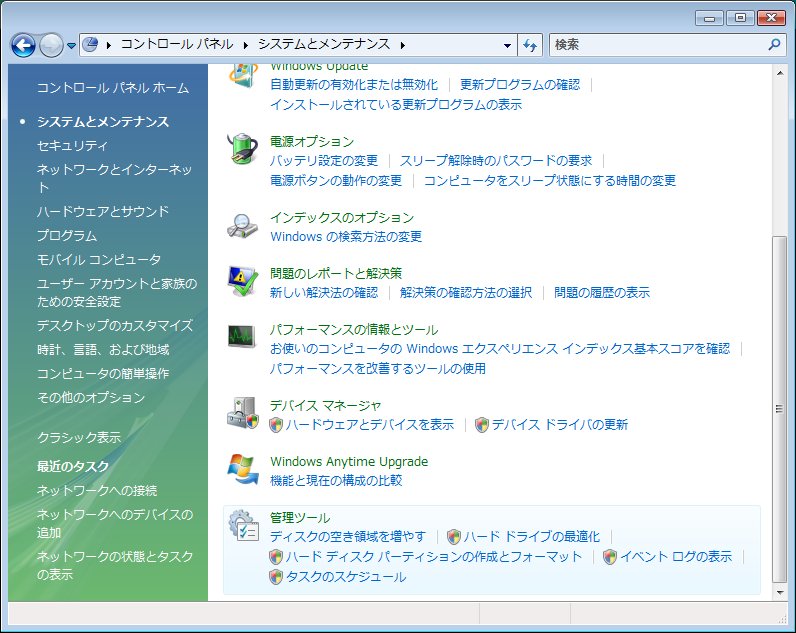Viewport: 796px width, 633px height.
Task: Select モバイル コンピュータ in the sidebar
Action: (x=98, y=259)
